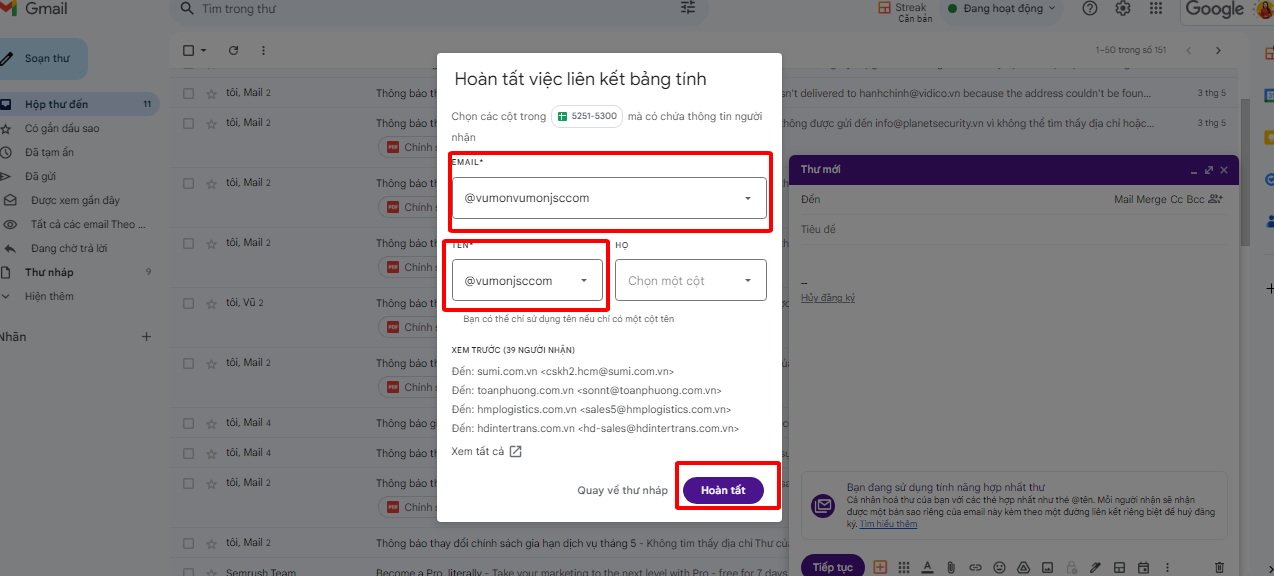Insert emoji in compose toolbar
The width and height of the screenshot is (1274, 576).
tap(999, 567)
